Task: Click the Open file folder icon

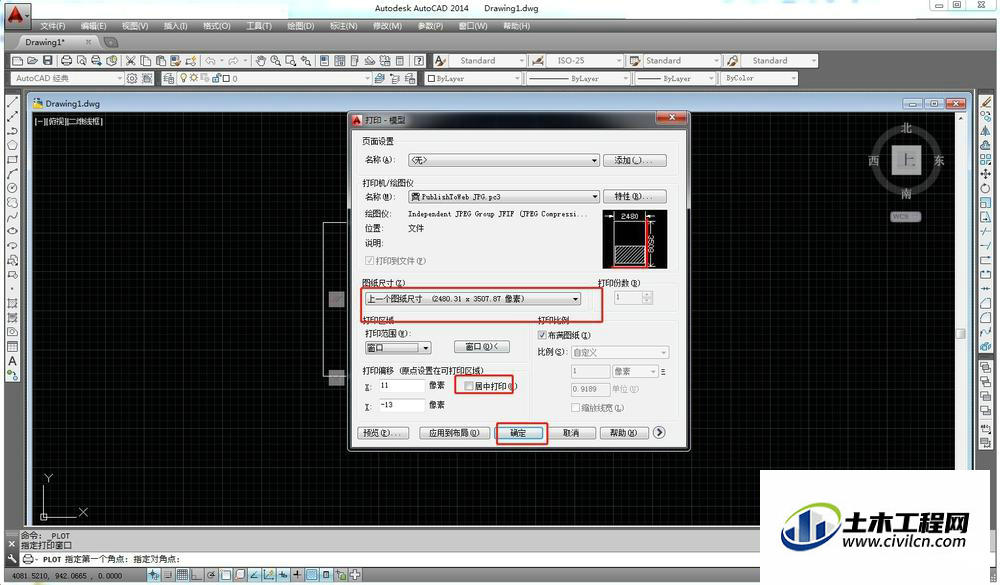Action: [32, 61]
